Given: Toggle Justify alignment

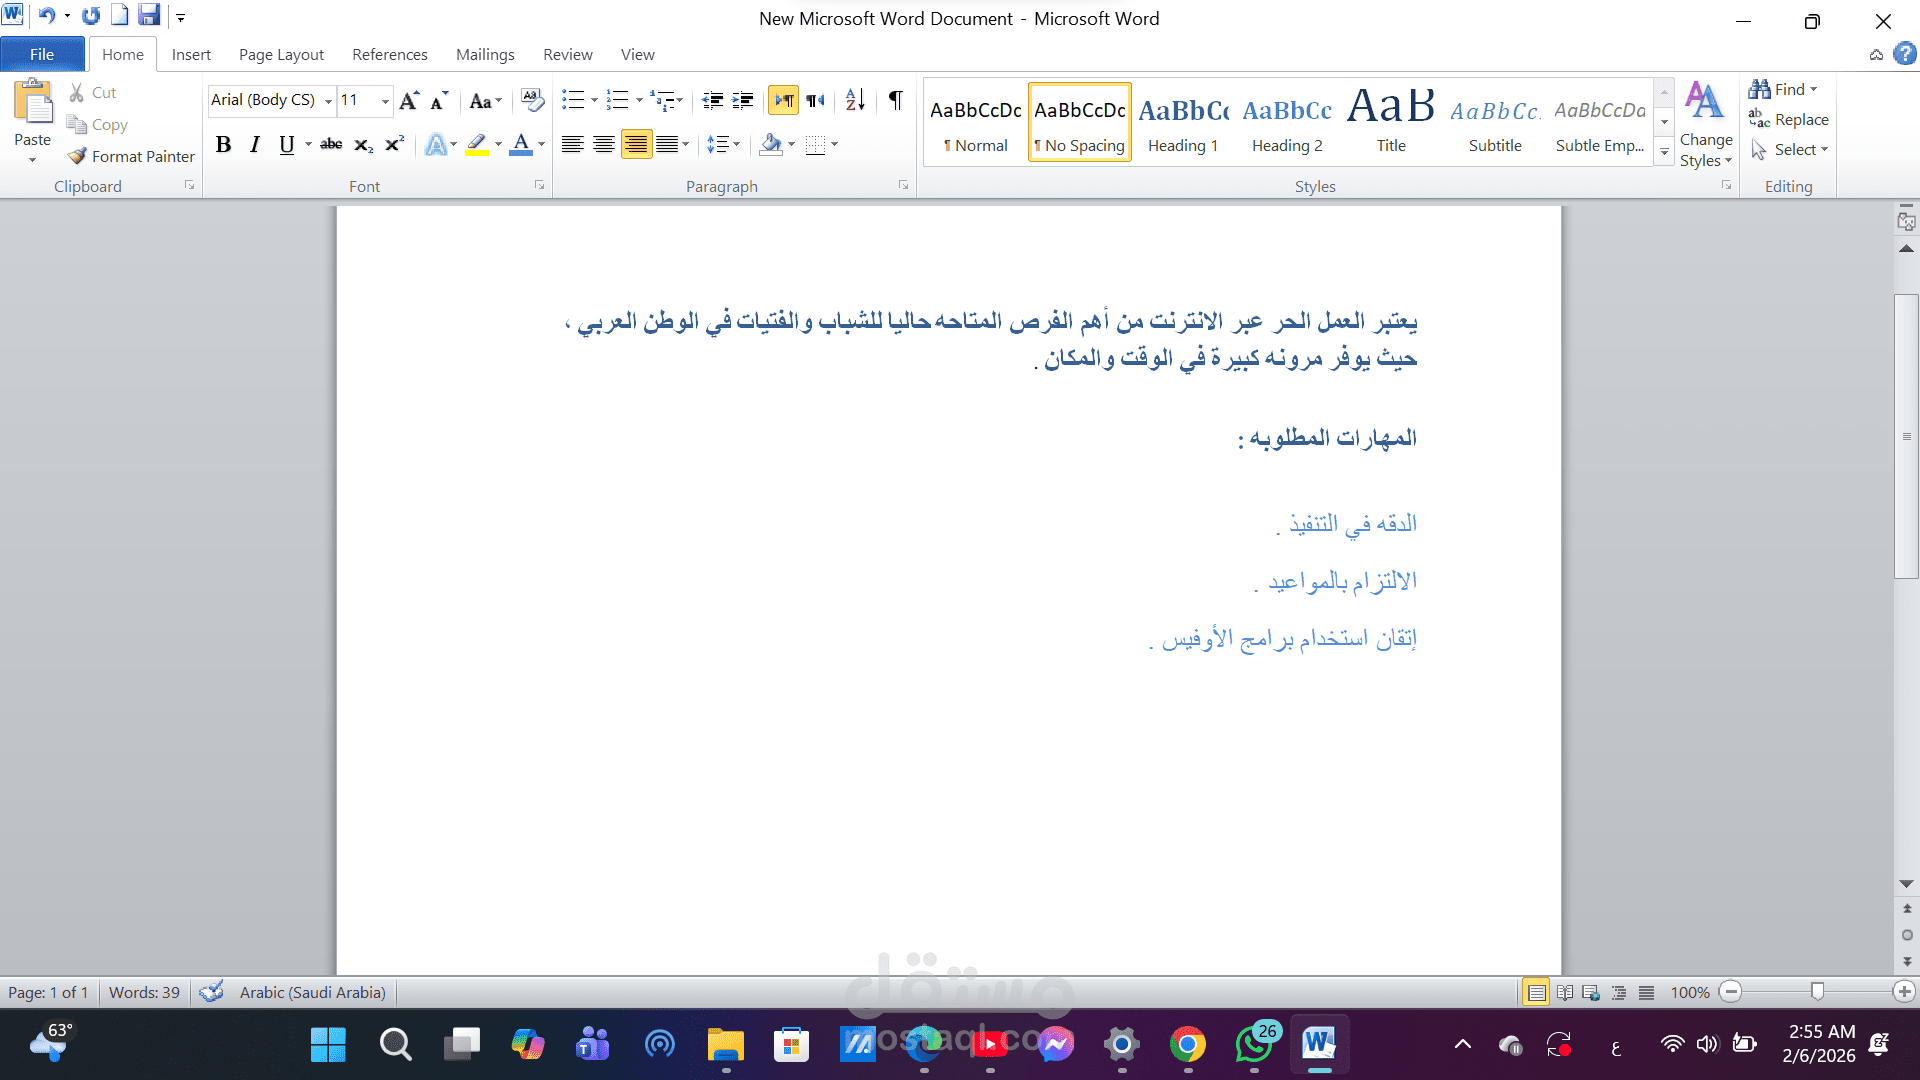Looking at the screenshot, I should 667,145.
